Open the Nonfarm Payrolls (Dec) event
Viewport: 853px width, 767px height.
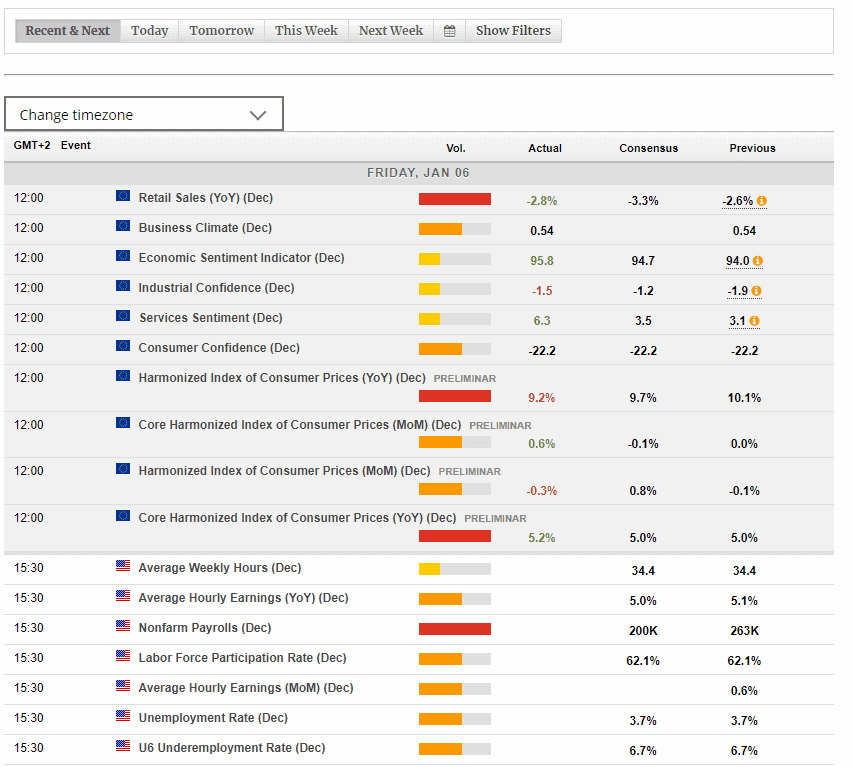[x=204, y=628]
